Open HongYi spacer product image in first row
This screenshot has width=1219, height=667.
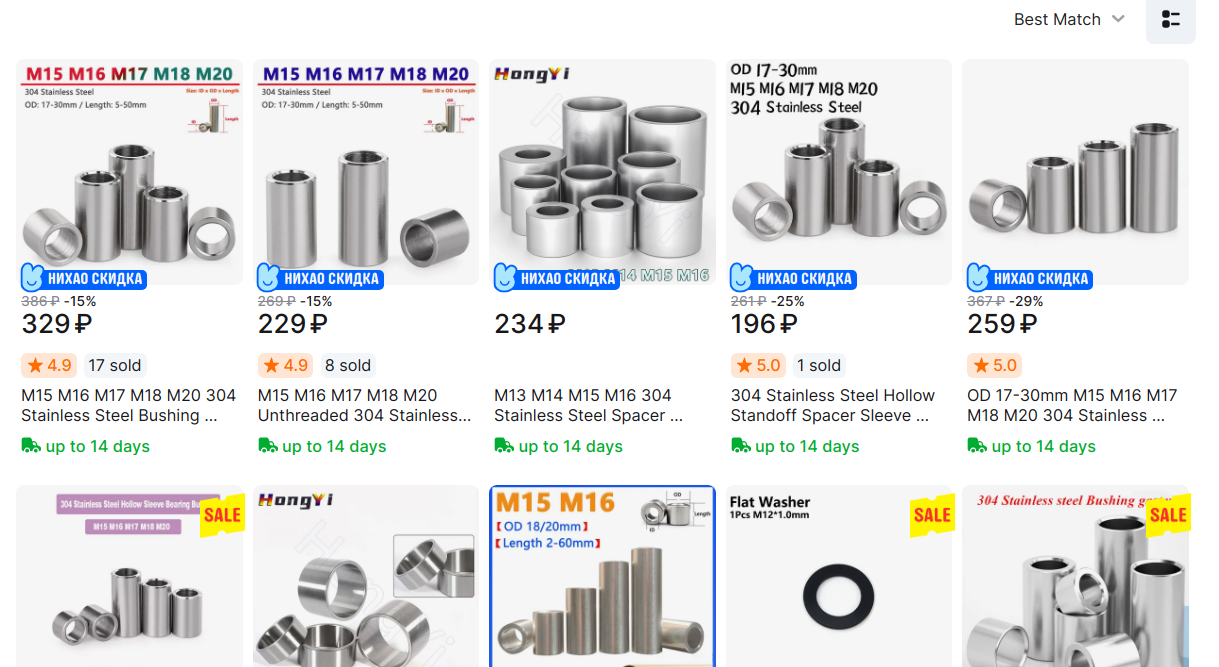tap(602, 172)
